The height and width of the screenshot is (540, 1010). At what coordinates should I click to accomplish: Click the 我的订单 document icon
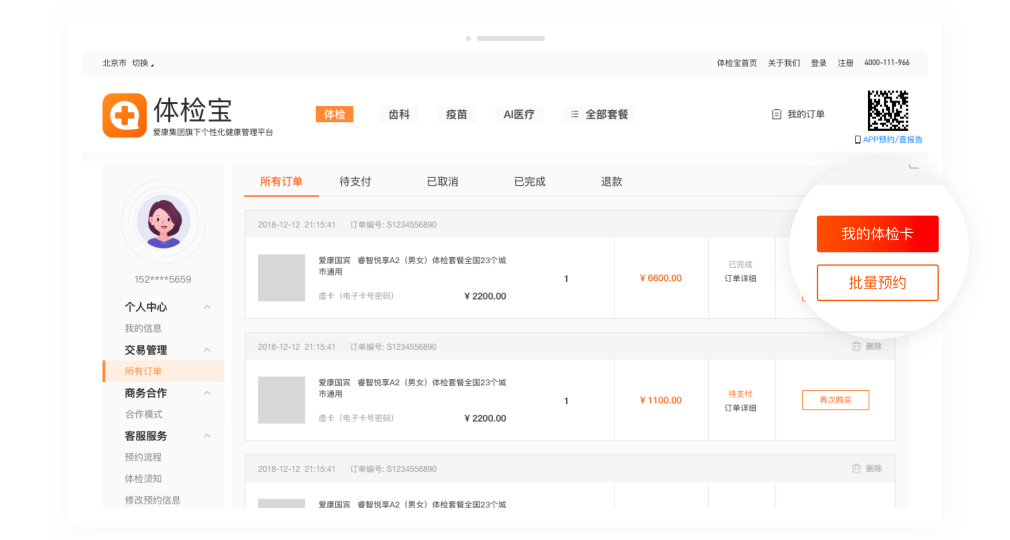point(776,114)
